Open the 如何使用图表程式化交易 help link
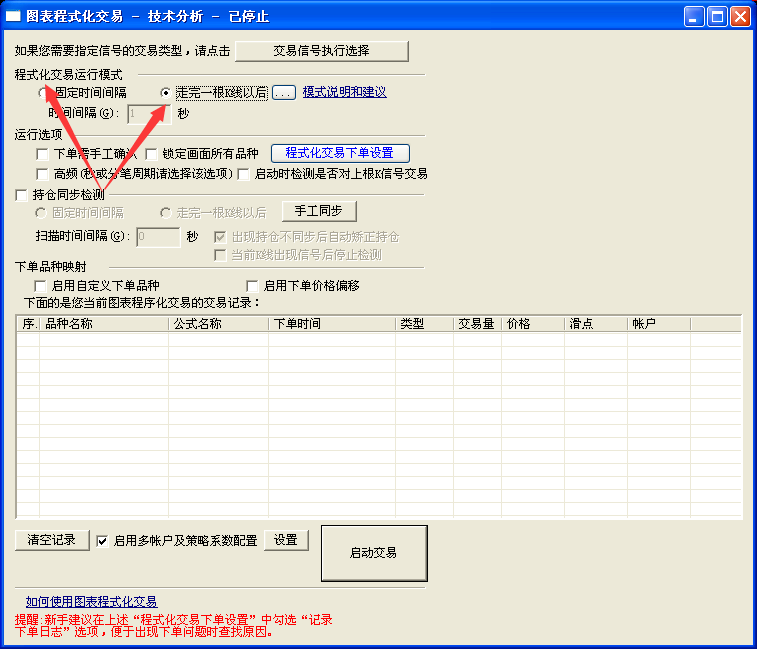The height and width of the screenshot is (649, 757). click(91, 602)
